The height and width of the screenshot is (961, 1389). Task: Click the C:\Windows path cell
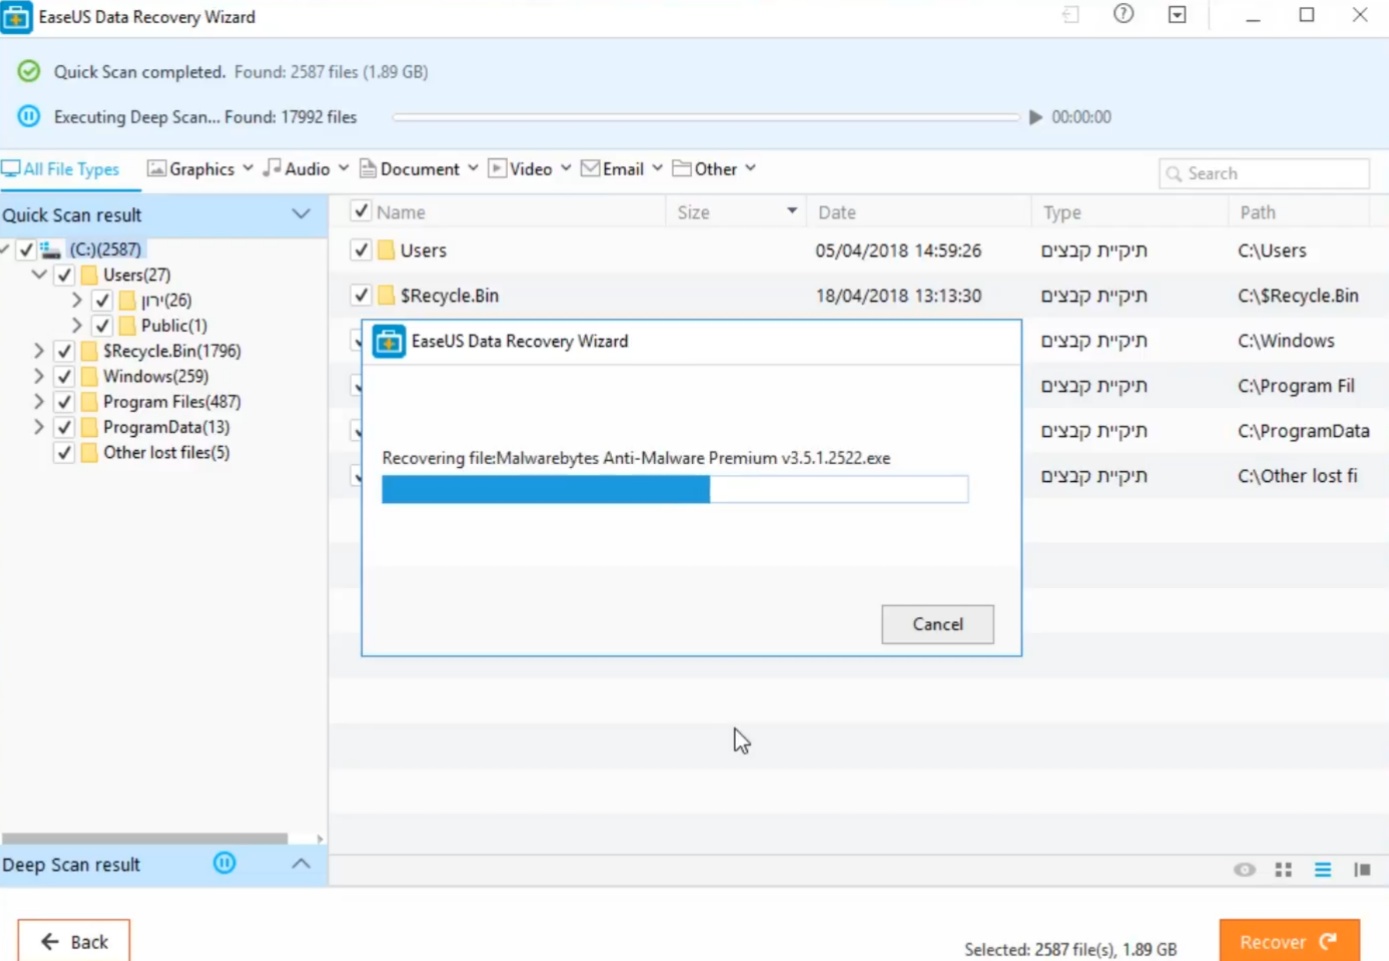click(1286, 340)
